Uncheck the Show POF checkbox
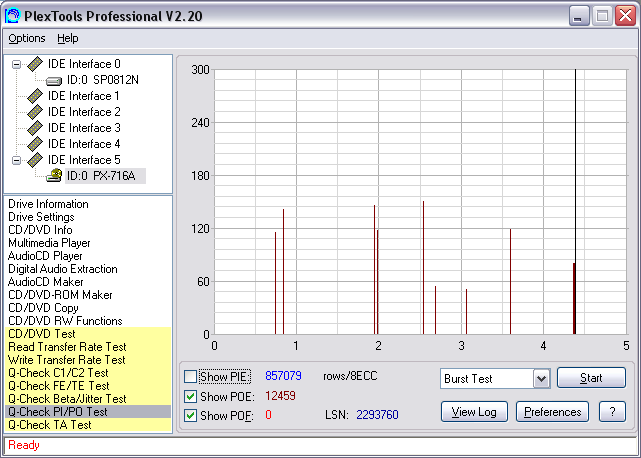The width and height of the screenshot is (641, 458). pos(190,415)
